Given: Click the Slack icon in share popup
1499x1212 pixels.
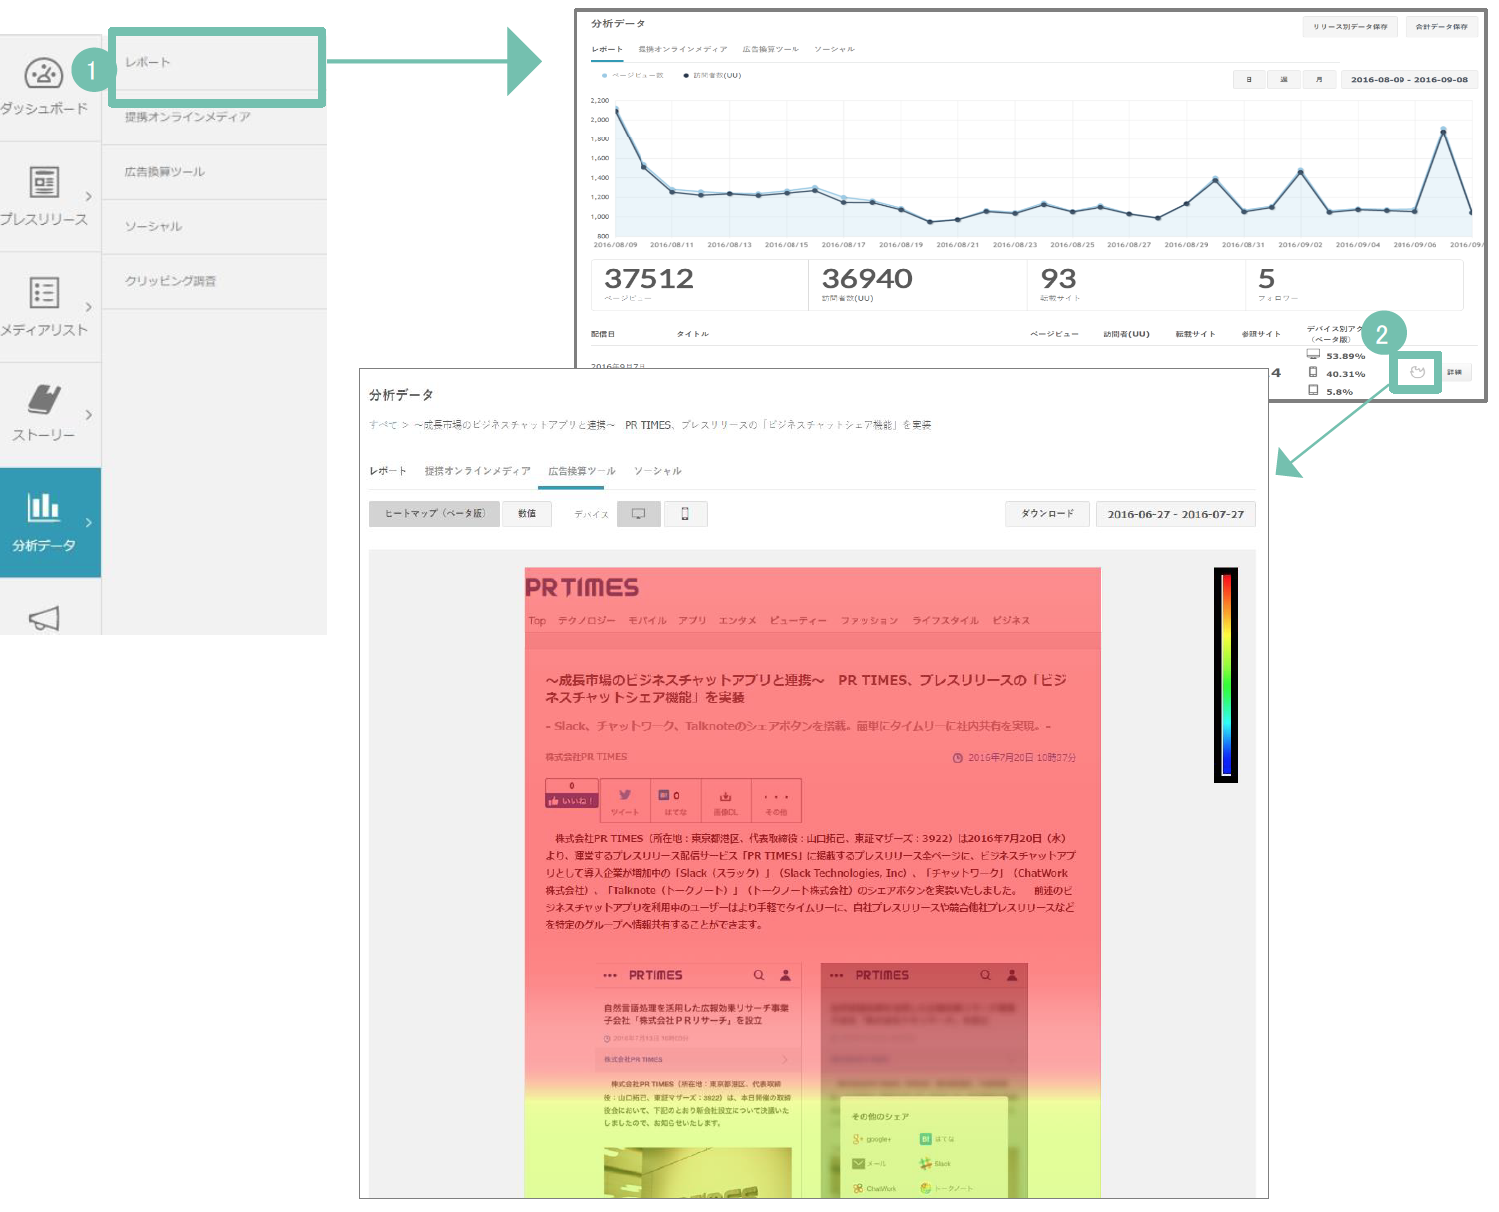Looking at the screenshot, I should click(x=926, y=1163).
